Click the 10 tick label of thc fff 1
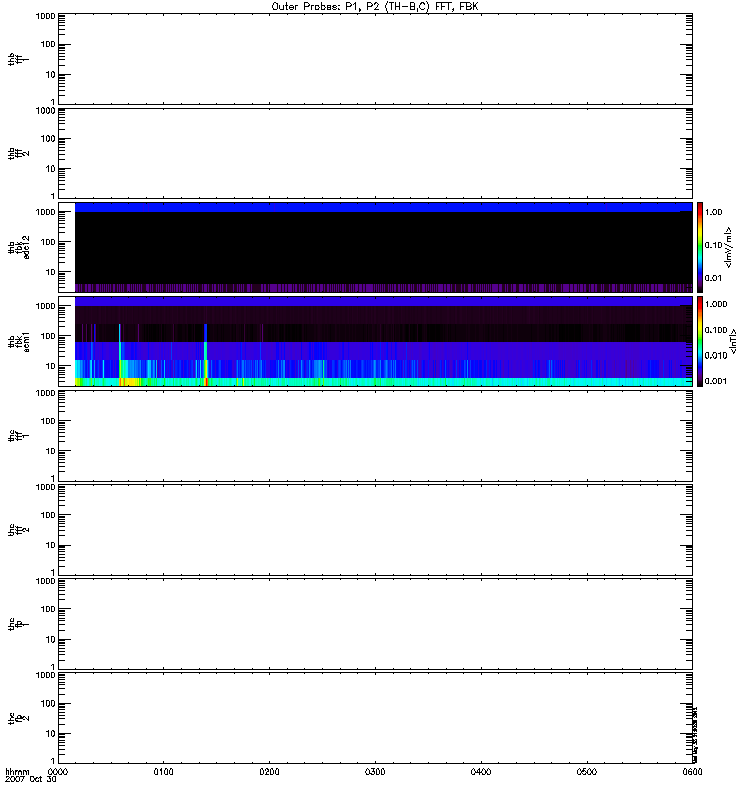Viewport: 750px width, 800px height. click(x=51, y=451)
